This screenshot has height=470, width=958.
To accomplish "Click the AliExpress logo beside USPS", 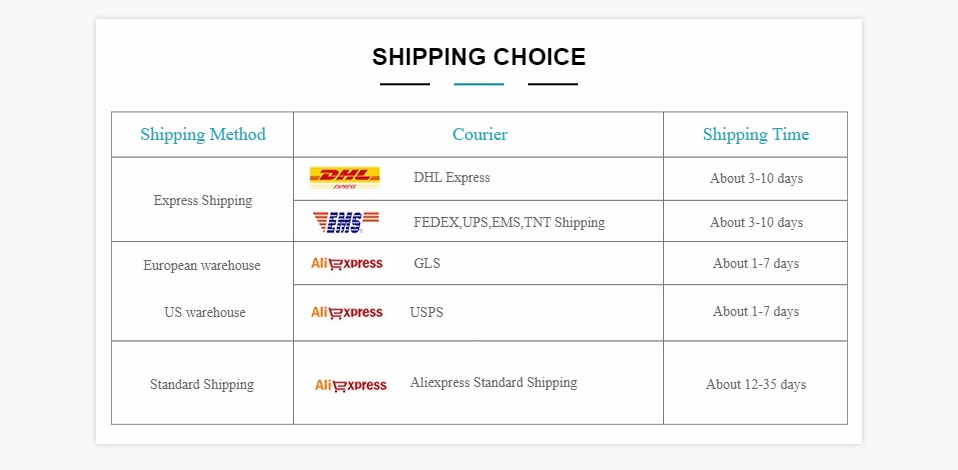I will tap(346, 312).
